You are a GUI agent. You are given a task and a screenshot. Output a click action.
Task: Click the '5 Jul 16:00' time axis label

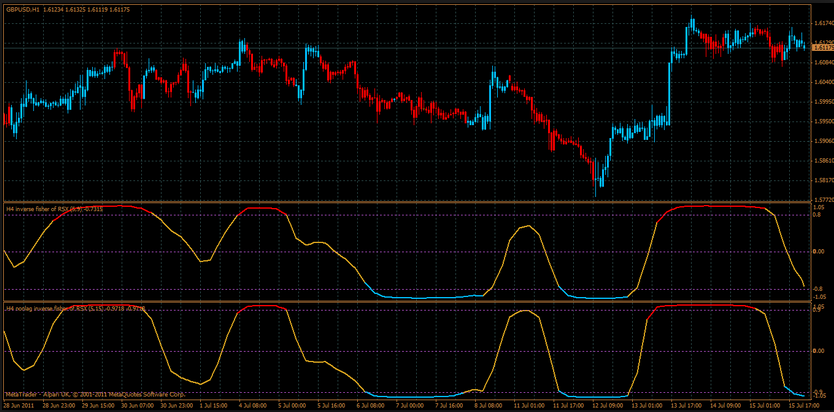[329, 406]
